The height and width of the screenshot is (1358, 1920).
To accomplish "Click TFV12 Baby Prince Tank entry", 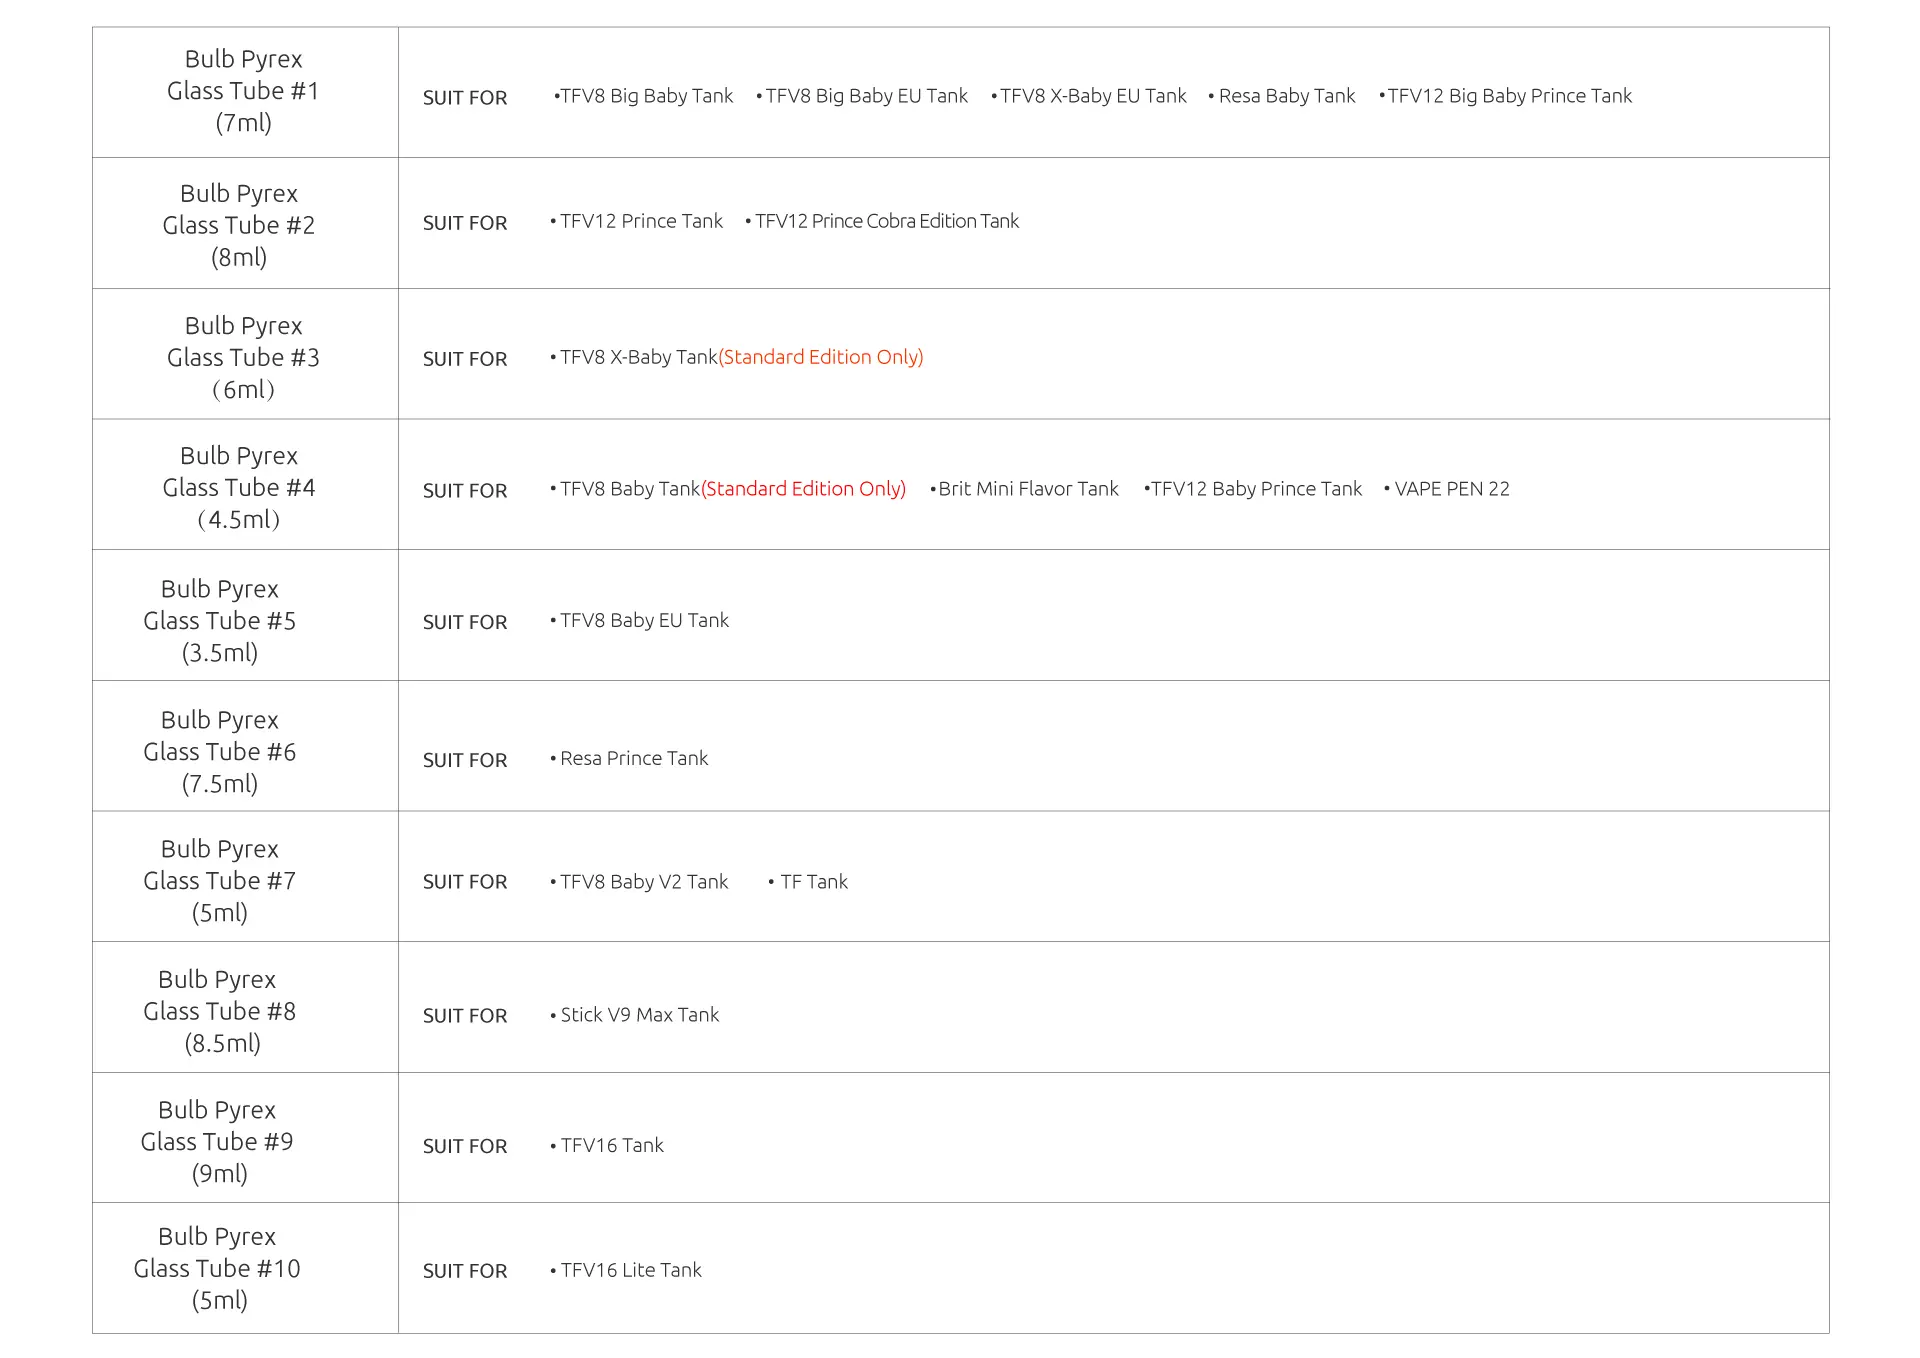I will (x=1256, y=489).
